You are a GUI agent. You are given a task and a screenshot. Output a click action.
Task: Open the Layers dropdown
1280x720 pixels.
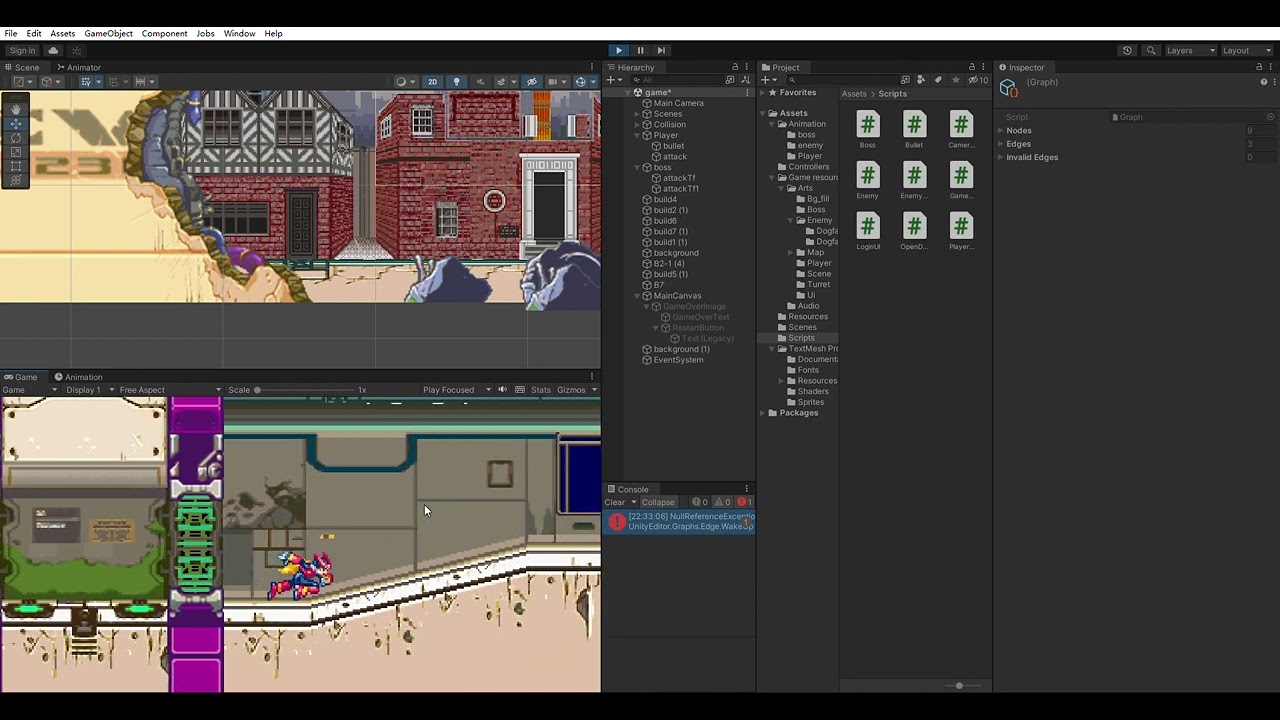point(1190,50)
